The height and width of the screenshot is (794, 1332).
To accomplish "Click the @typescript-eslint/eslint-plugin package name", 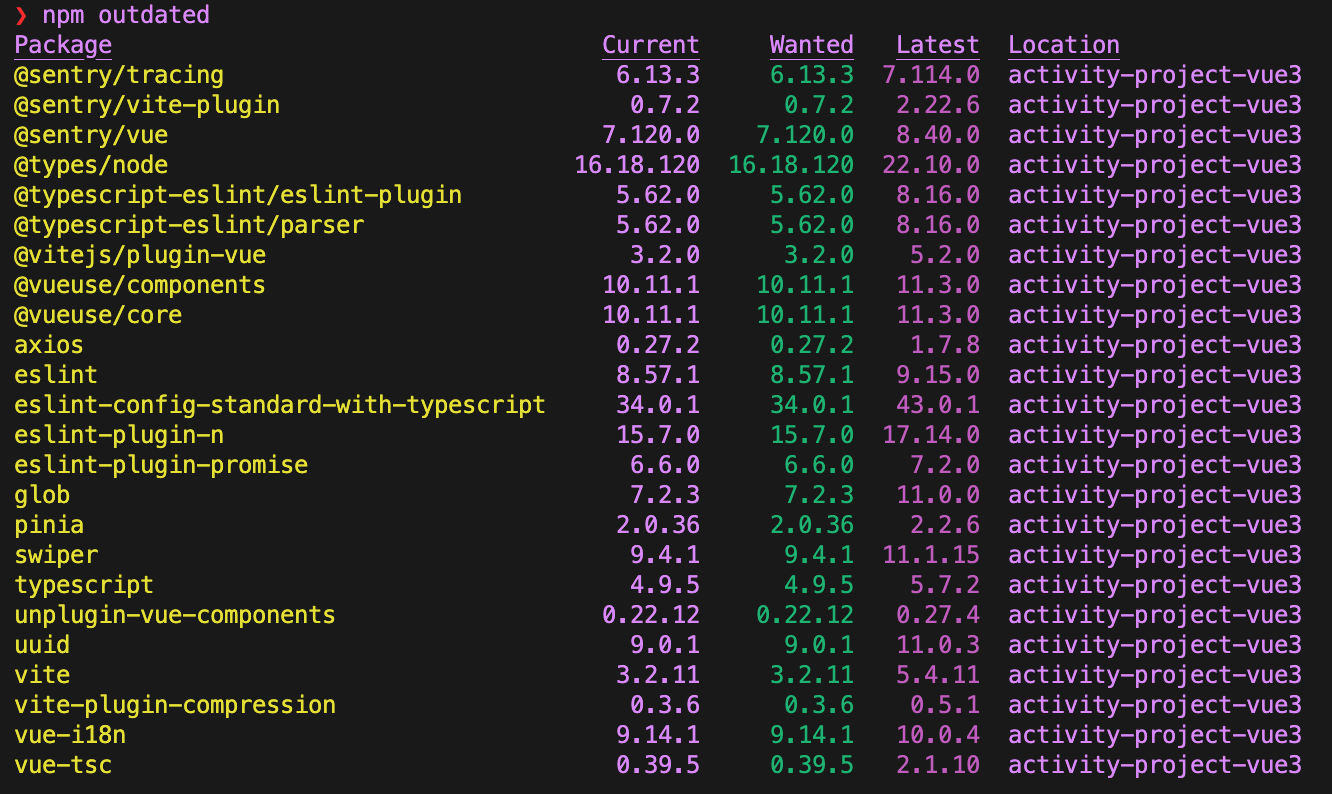I will click(x=238, y=195).
